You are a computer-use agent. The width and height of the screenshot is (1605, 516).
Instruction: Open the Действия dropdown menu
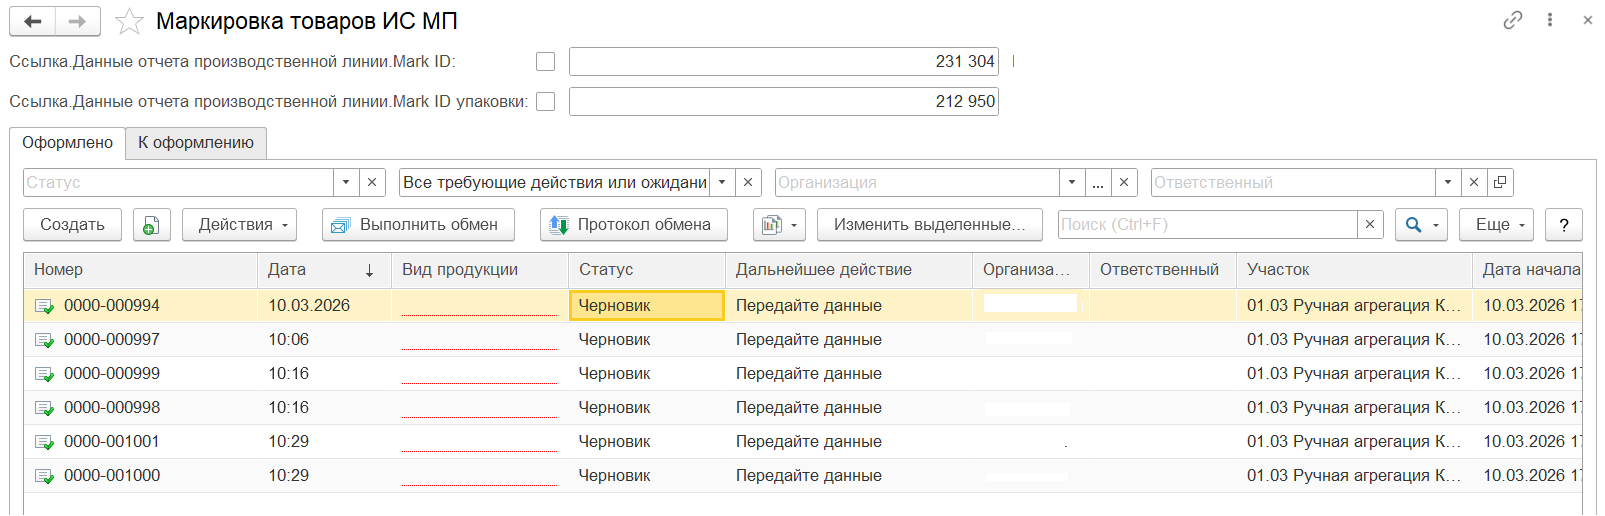[240, 225]
